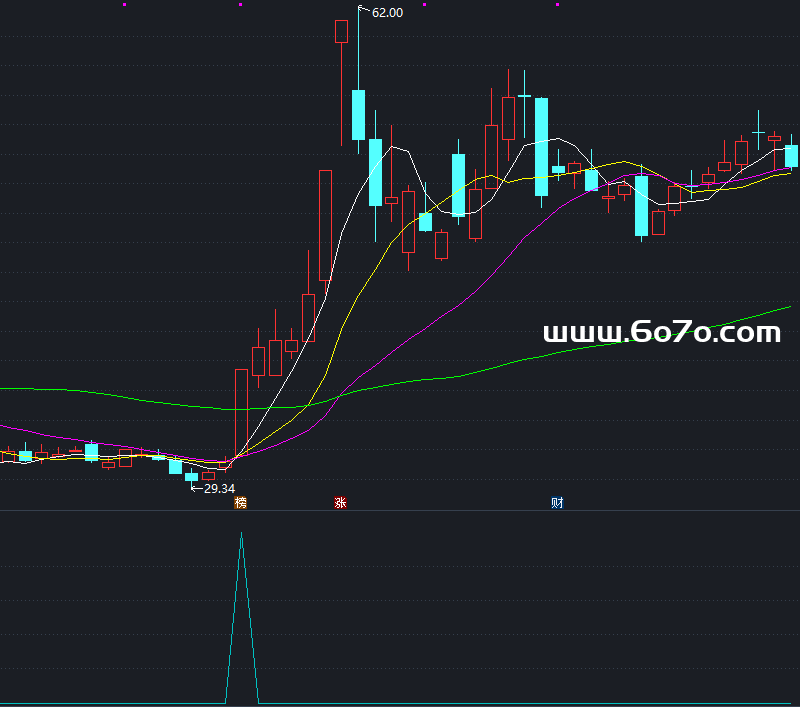Click the indicator spike peak in the lower panel

pyautogui.click(x=241, y=534)
